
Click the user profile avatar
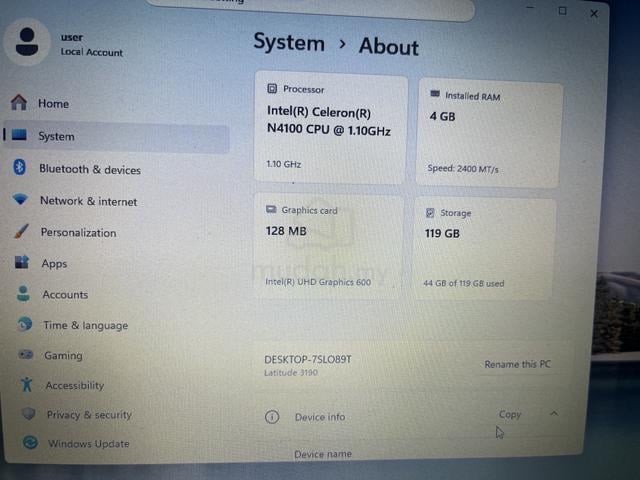pos(27,42)
